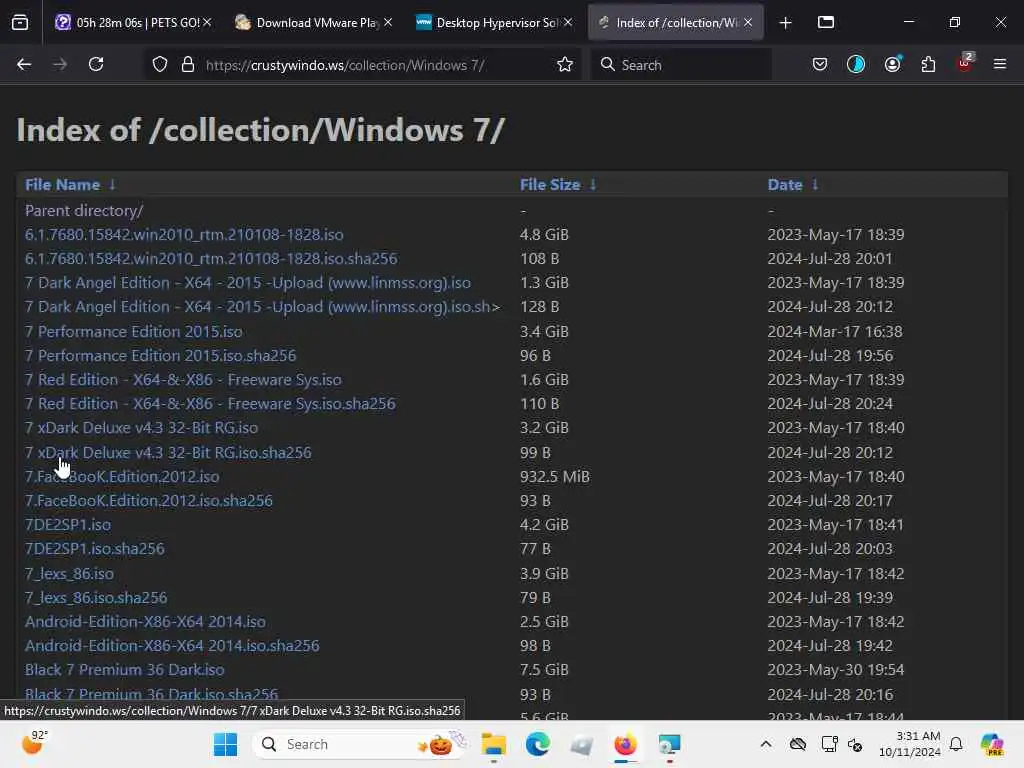Open the 7_lexs_86.iso.sha256 link
The width and height of the screenshot is (1024, 768).
pyautogui.click(x=96, y=598)
